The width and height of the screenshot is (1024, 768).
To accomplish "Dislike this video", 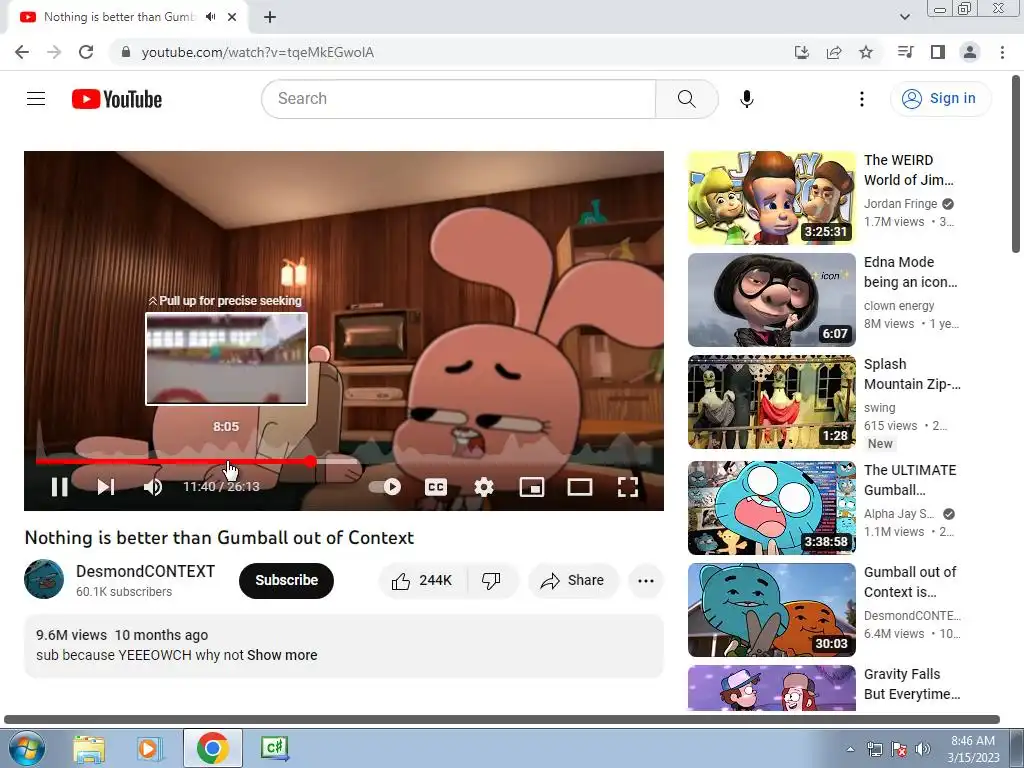I will [491, 581].
